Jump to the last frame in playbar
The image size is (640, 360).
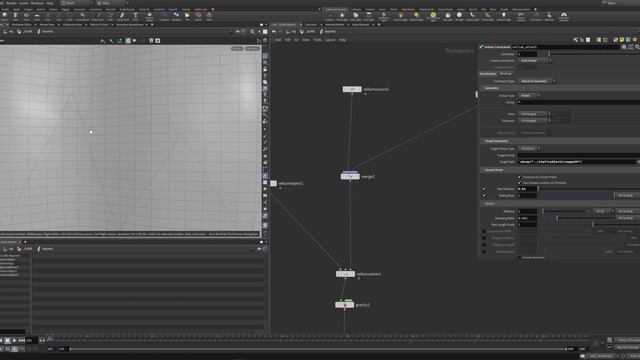pos(22,340)
